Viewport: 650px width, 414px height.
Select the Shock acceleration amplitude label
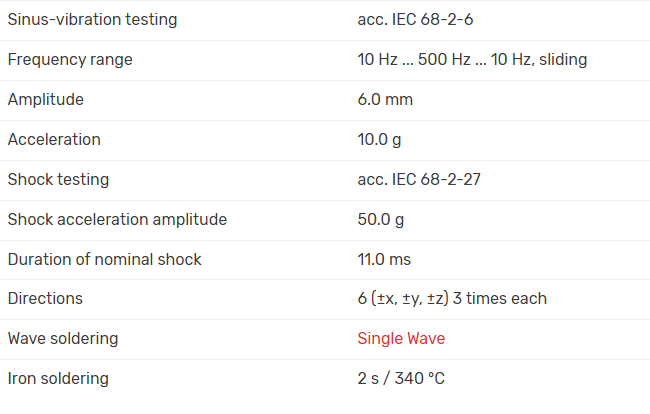tap(117, 219)
